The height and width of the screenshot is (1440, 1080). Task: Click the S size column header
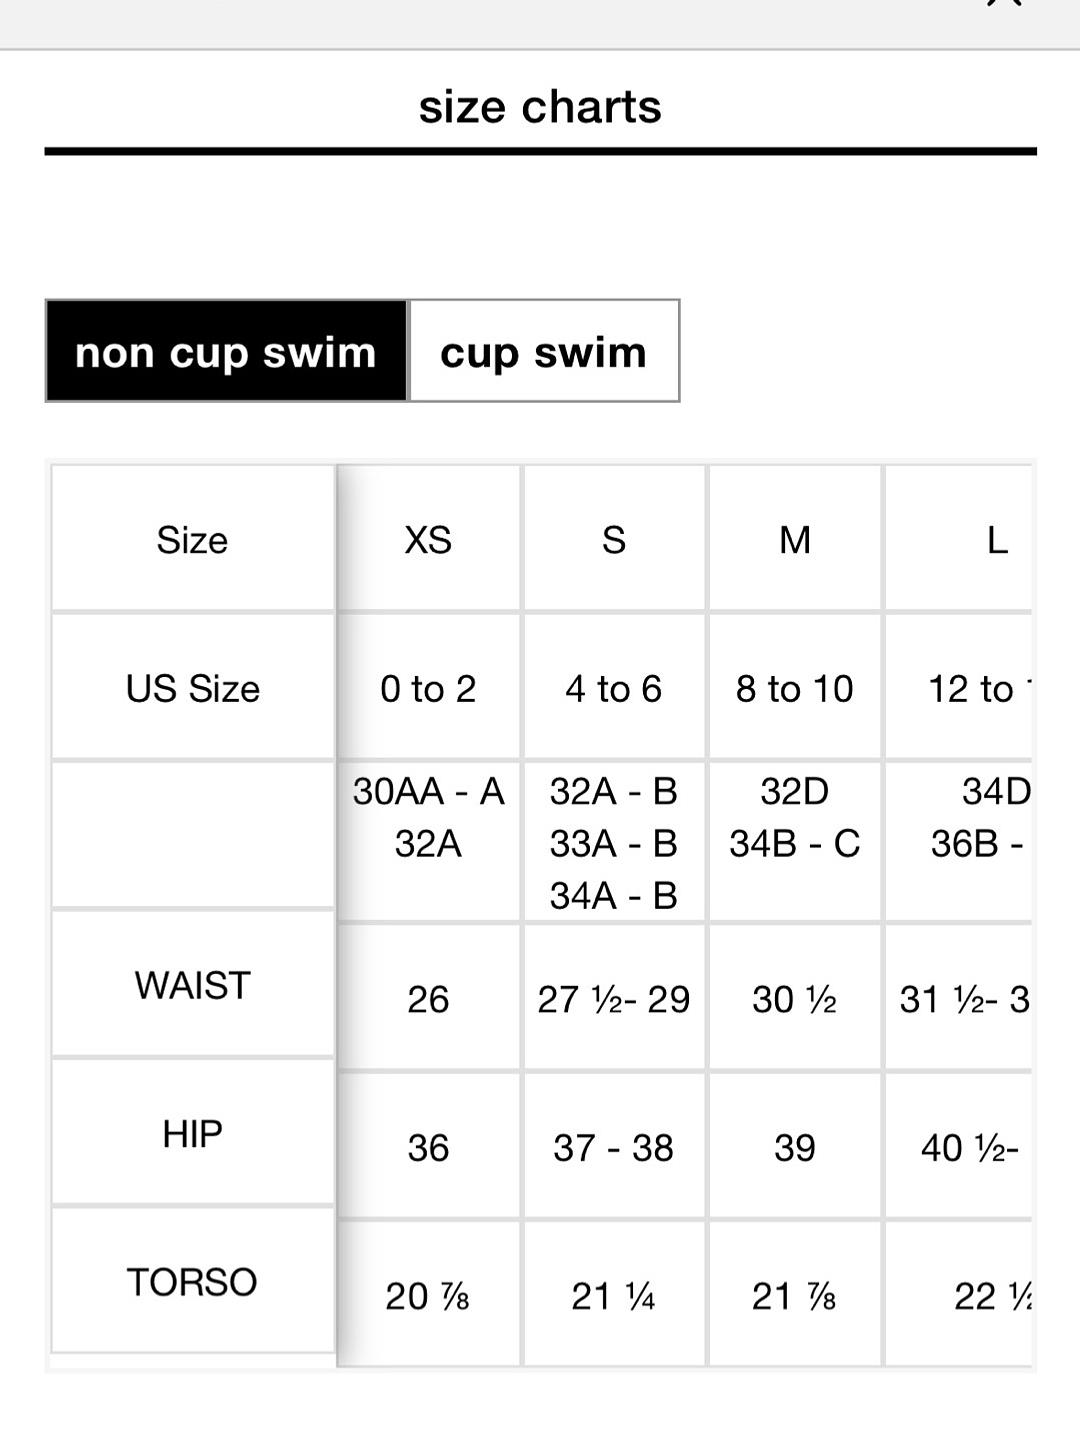(614, 540)
